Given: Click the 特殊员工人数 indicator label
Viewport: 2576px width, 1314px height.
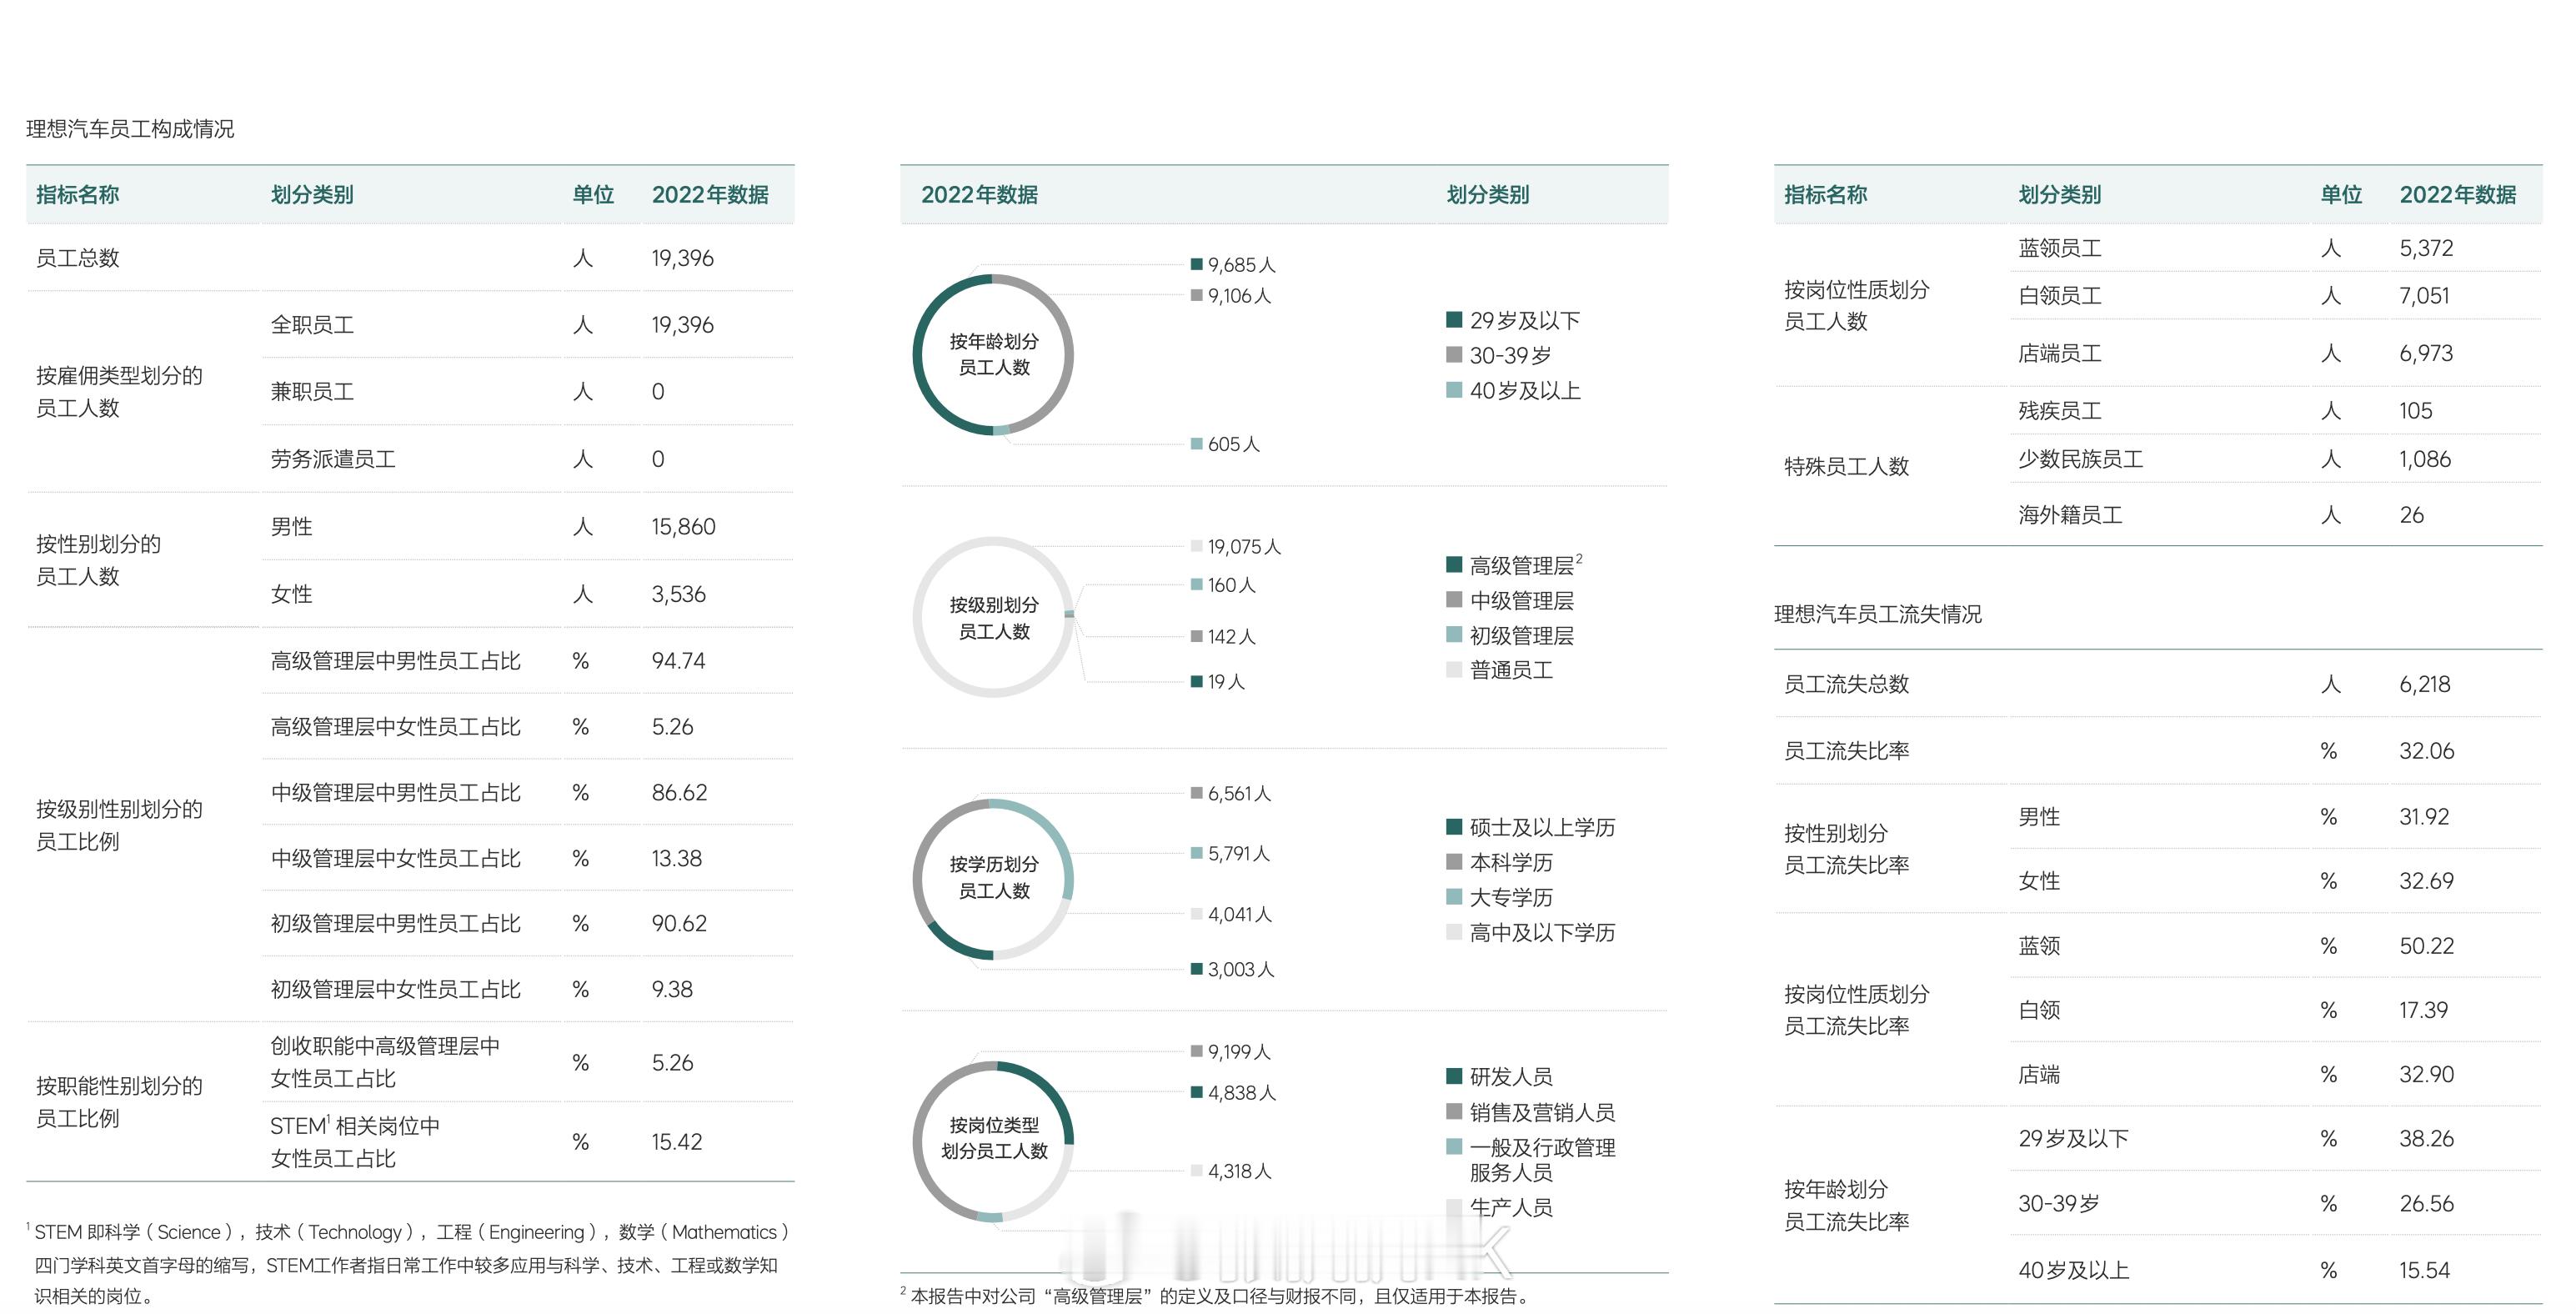Looking at the screenshot, I should point(1847,466).
